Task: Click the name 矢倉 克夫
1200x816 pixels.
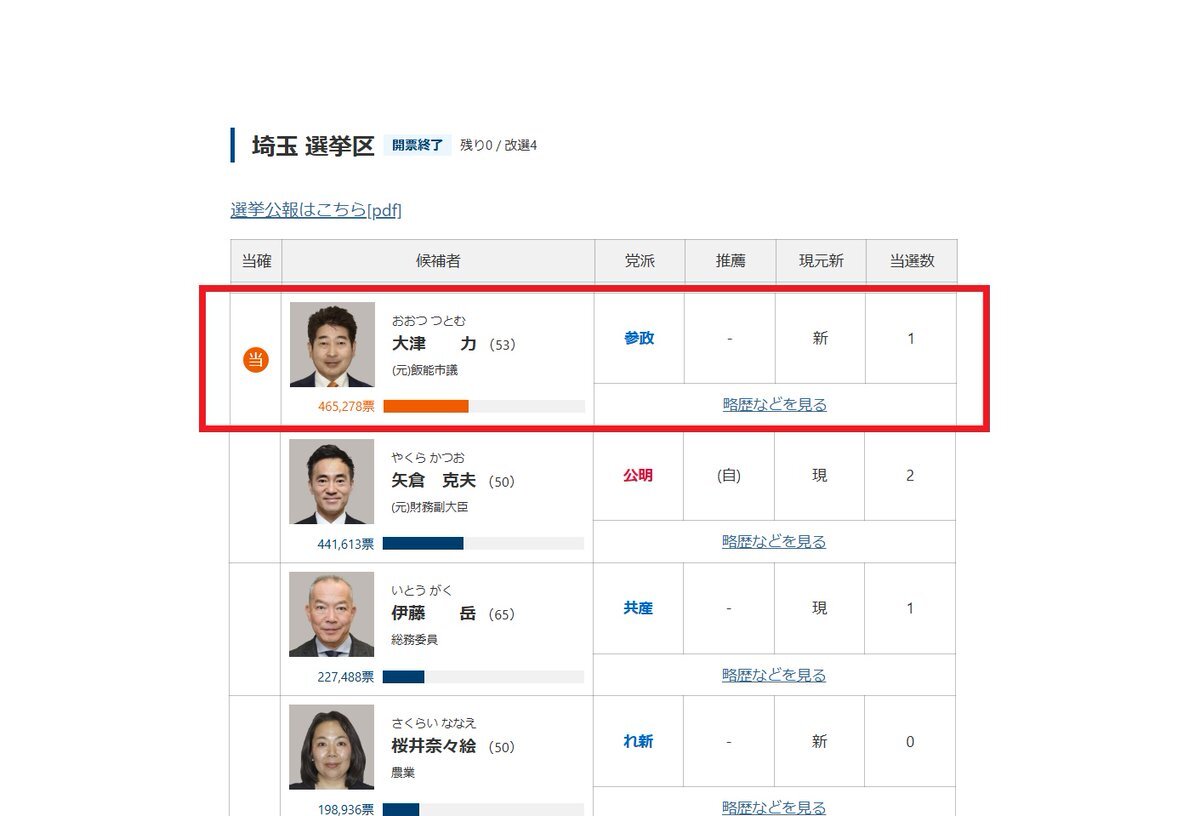Action: [434, 481]
